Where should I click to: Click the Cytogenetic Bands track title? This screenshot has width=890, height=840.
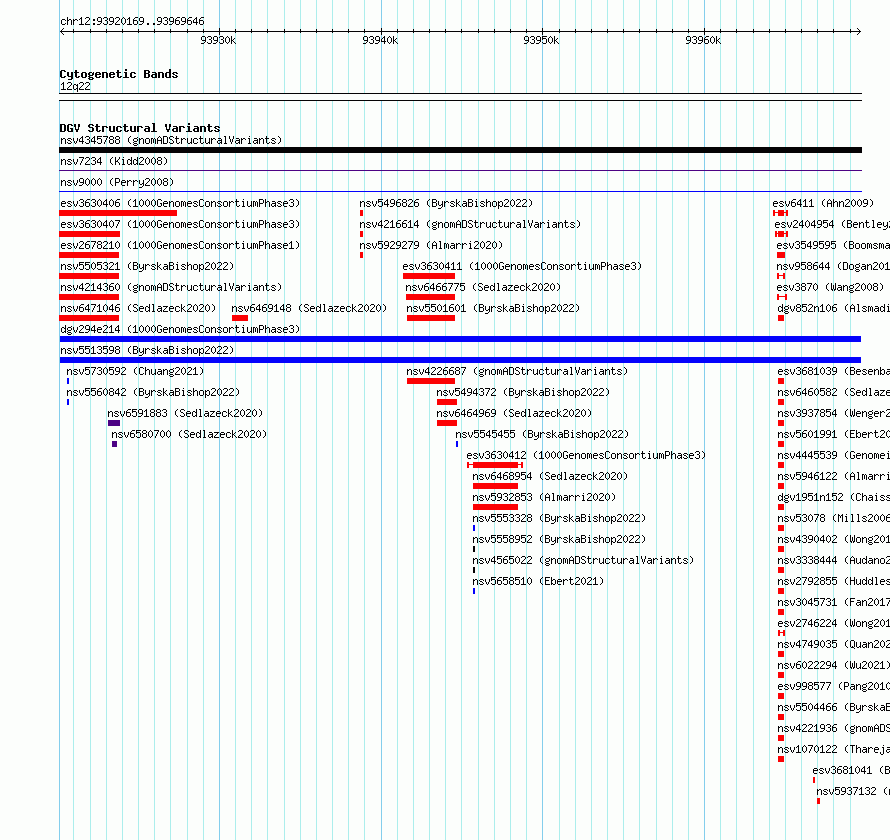pyautogui.click(x=119, y=74)
